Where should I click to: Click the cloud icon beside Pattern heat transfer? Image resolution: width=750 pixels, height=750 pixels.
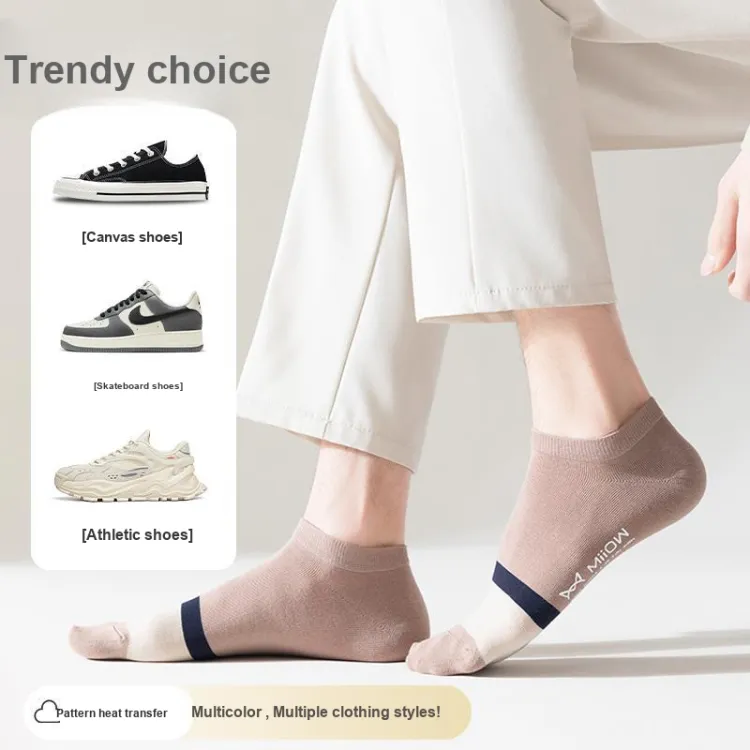[46, 712]
